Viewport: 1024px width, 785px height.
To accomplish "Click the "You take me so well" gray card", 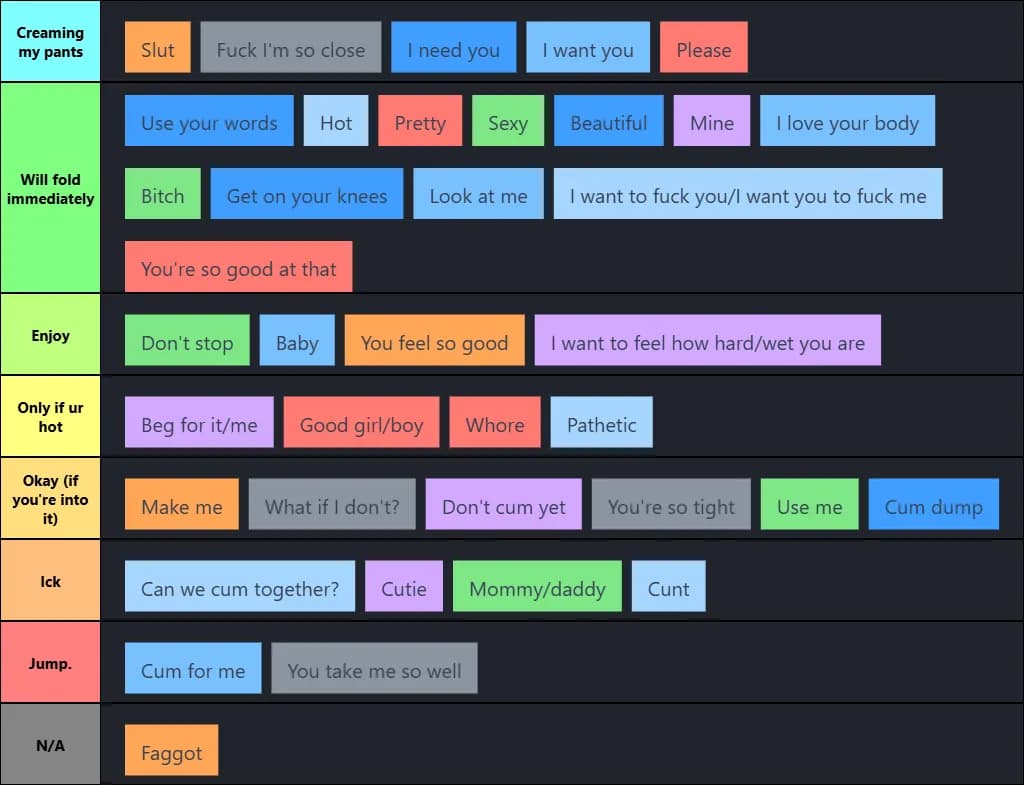I will click(x=374, y=669).
